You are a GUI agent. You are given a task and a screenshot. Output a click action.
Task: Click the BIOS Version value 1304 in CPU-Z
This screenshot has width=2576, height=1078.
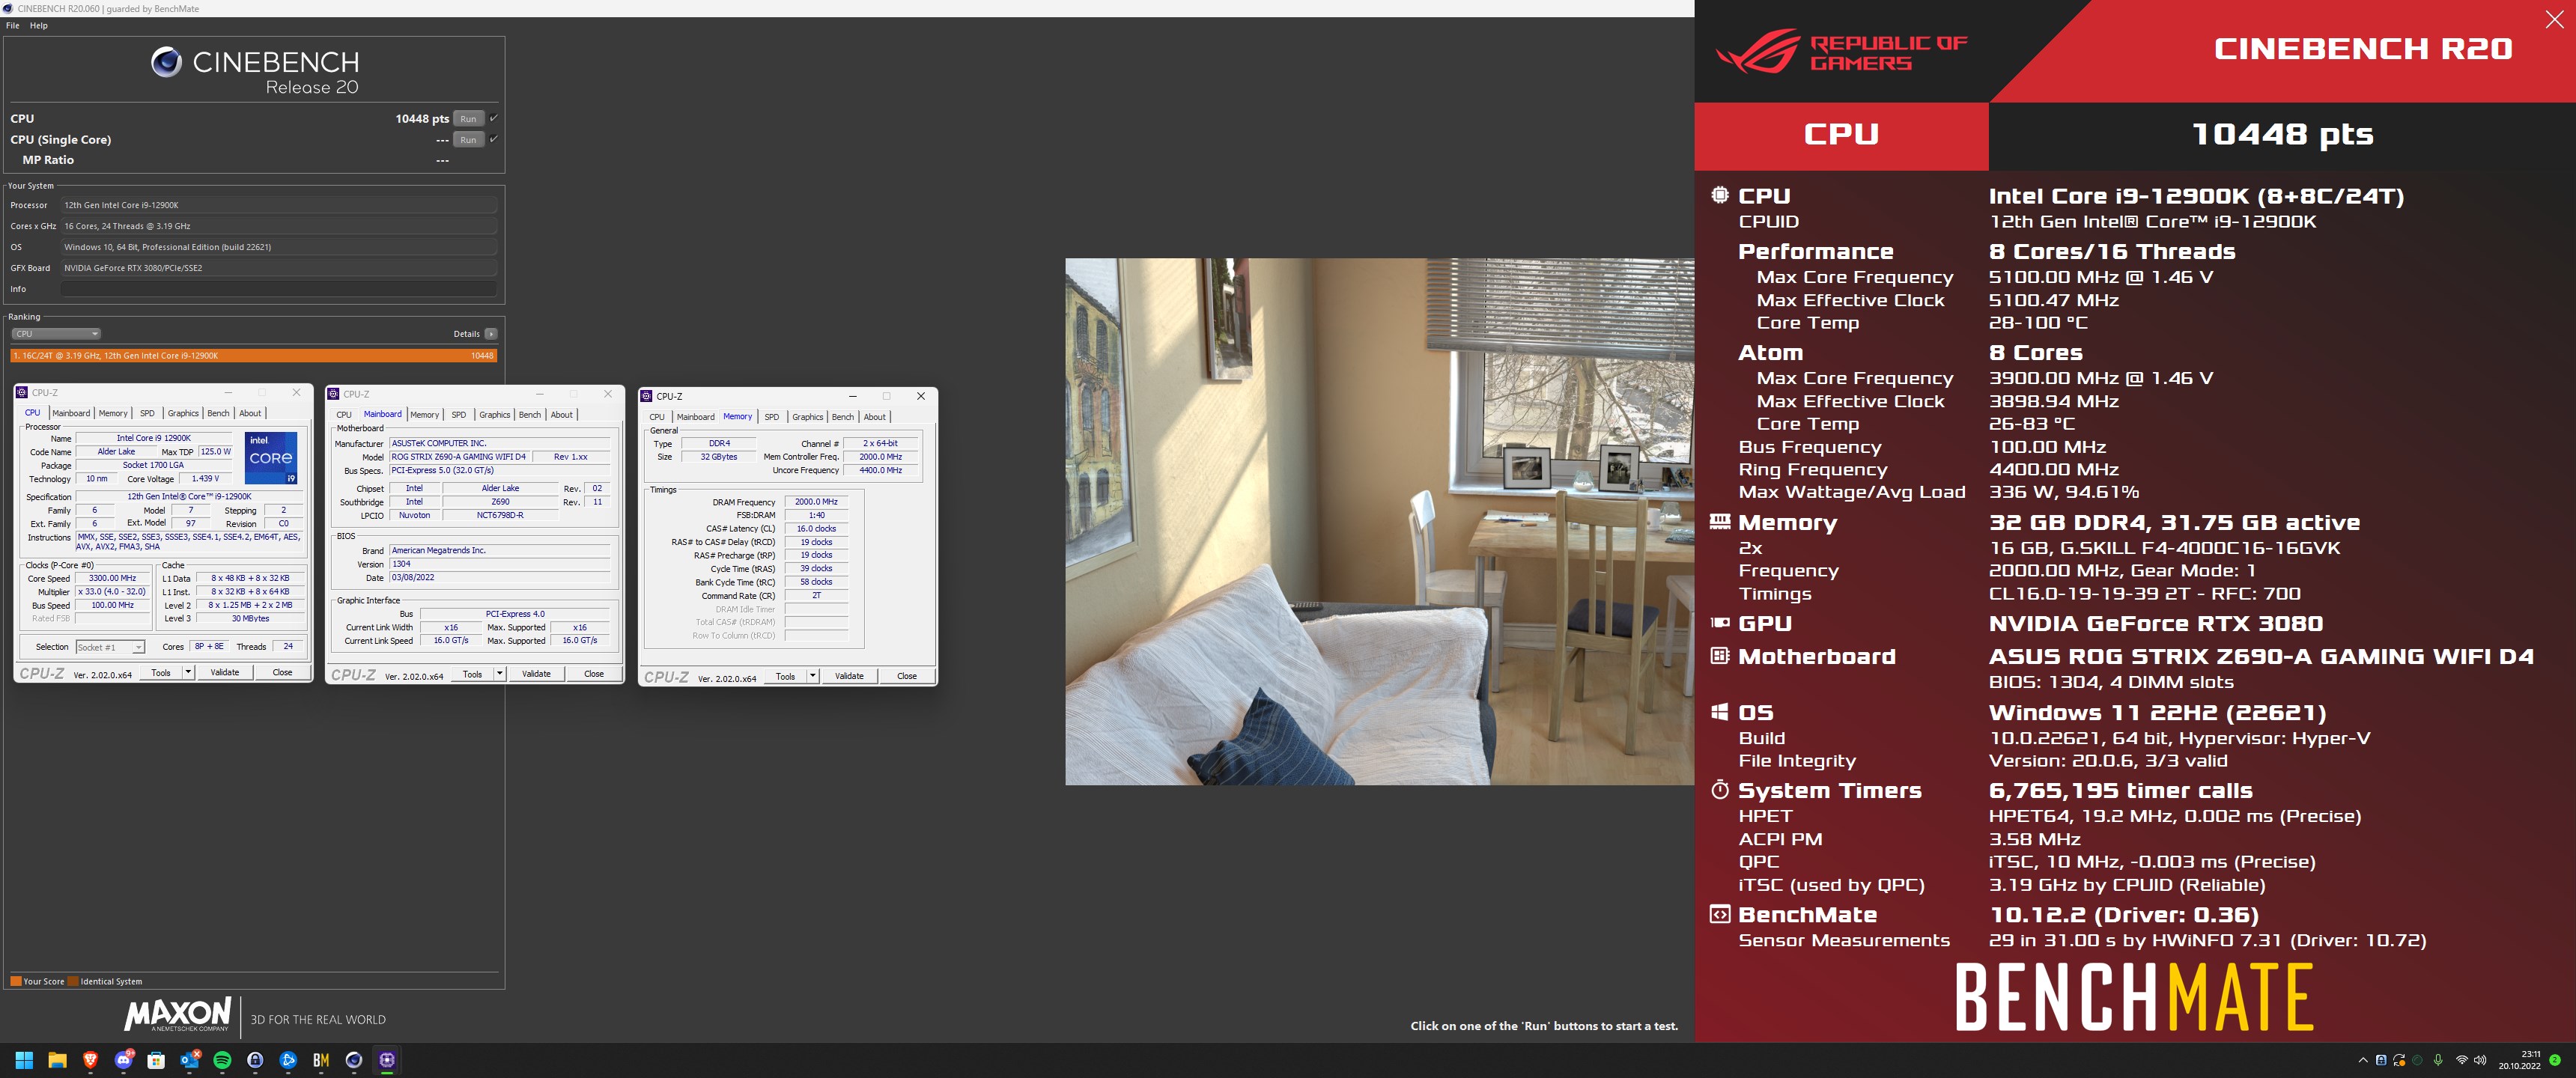click(499, 564)
